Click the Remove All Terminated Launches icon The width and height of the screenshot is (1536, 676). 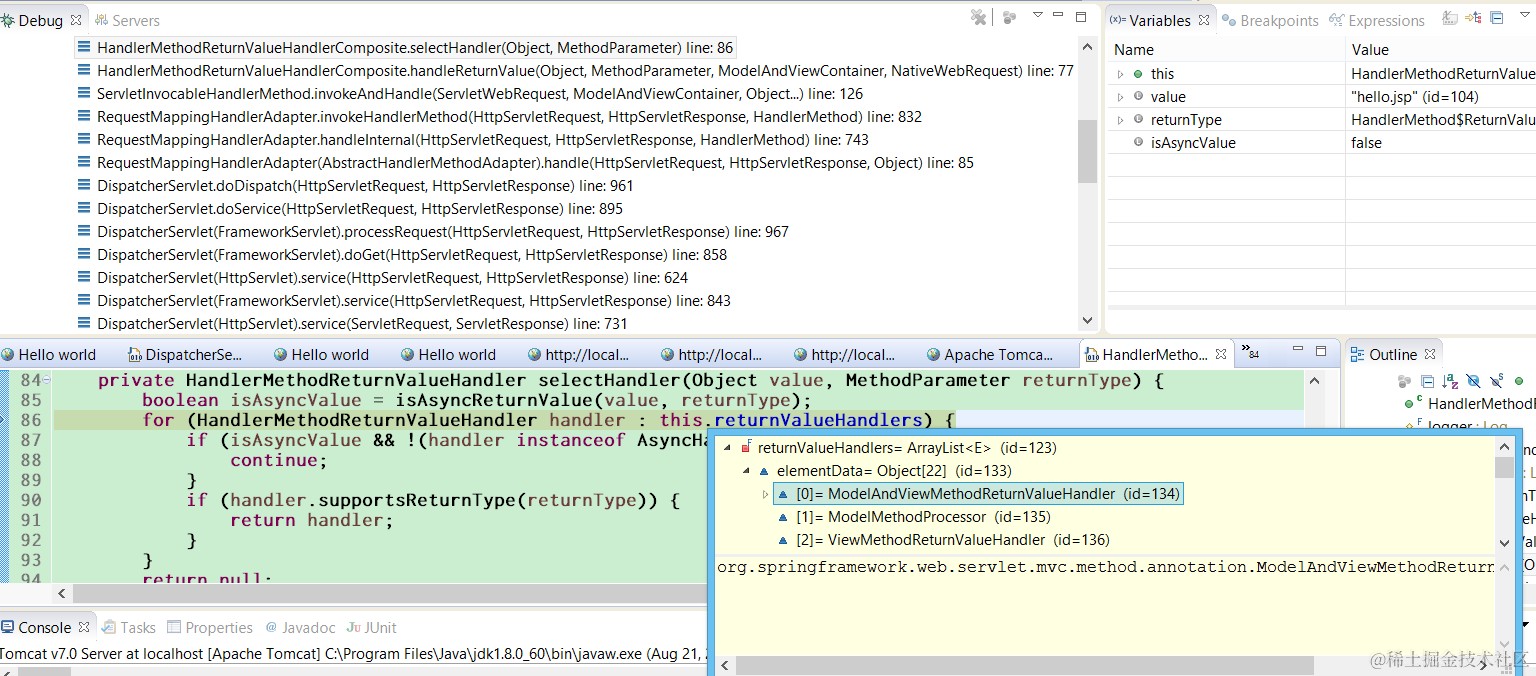point(979,18)
